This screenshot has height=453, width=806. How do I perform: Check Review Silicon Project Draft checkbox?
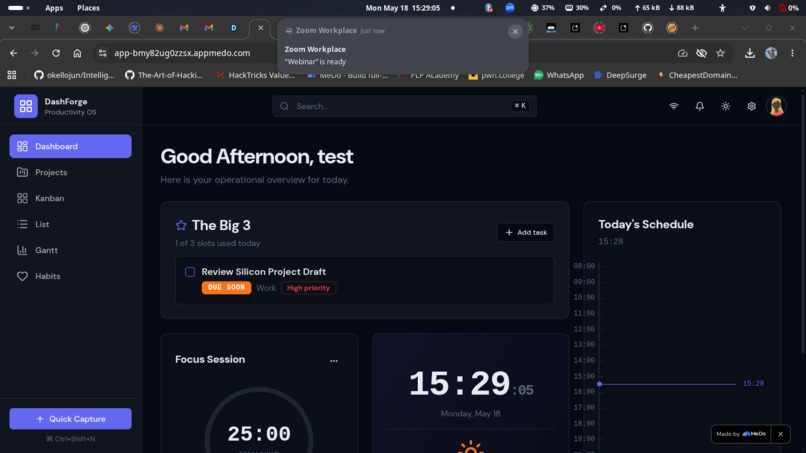click(190, 271)
